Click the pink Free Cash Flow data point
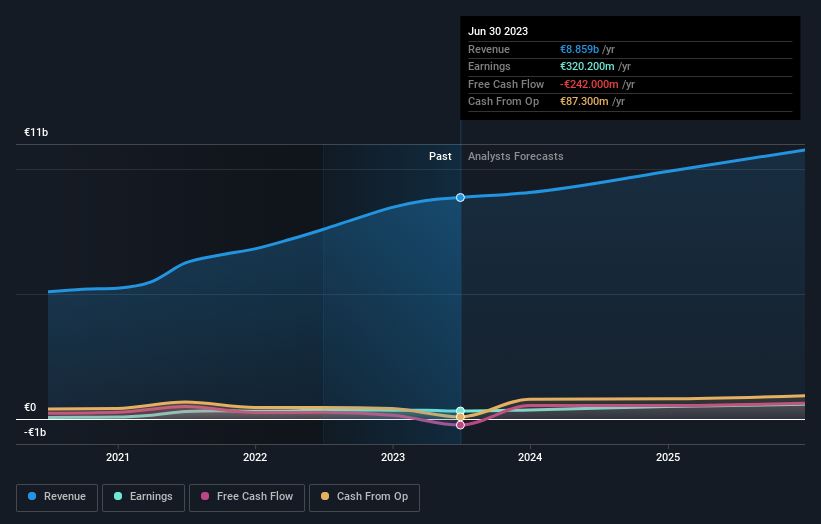Image resolution: width=821 pixels, height=524 pixels. [460, 425]
